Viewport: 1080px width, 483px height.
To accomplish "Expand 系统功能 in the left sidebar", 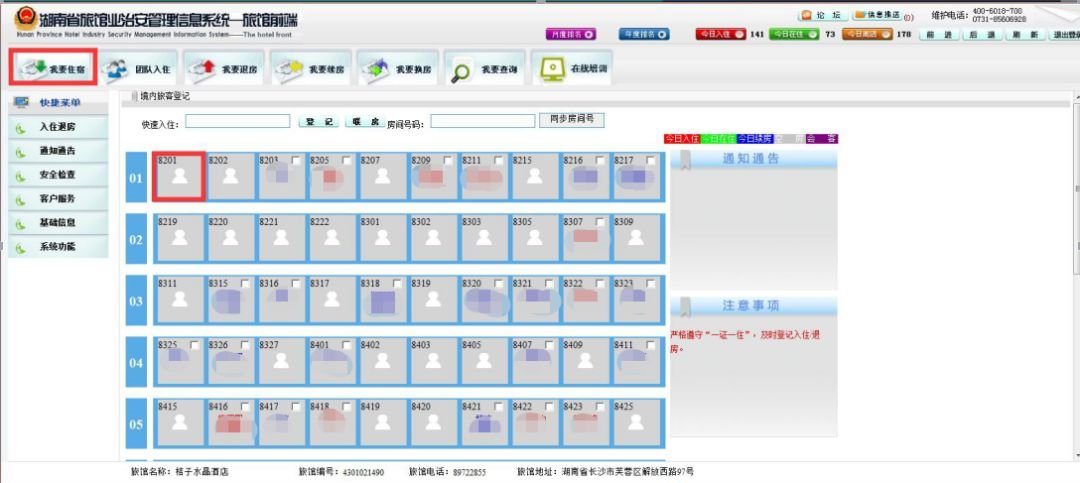I will coord(57,247).
